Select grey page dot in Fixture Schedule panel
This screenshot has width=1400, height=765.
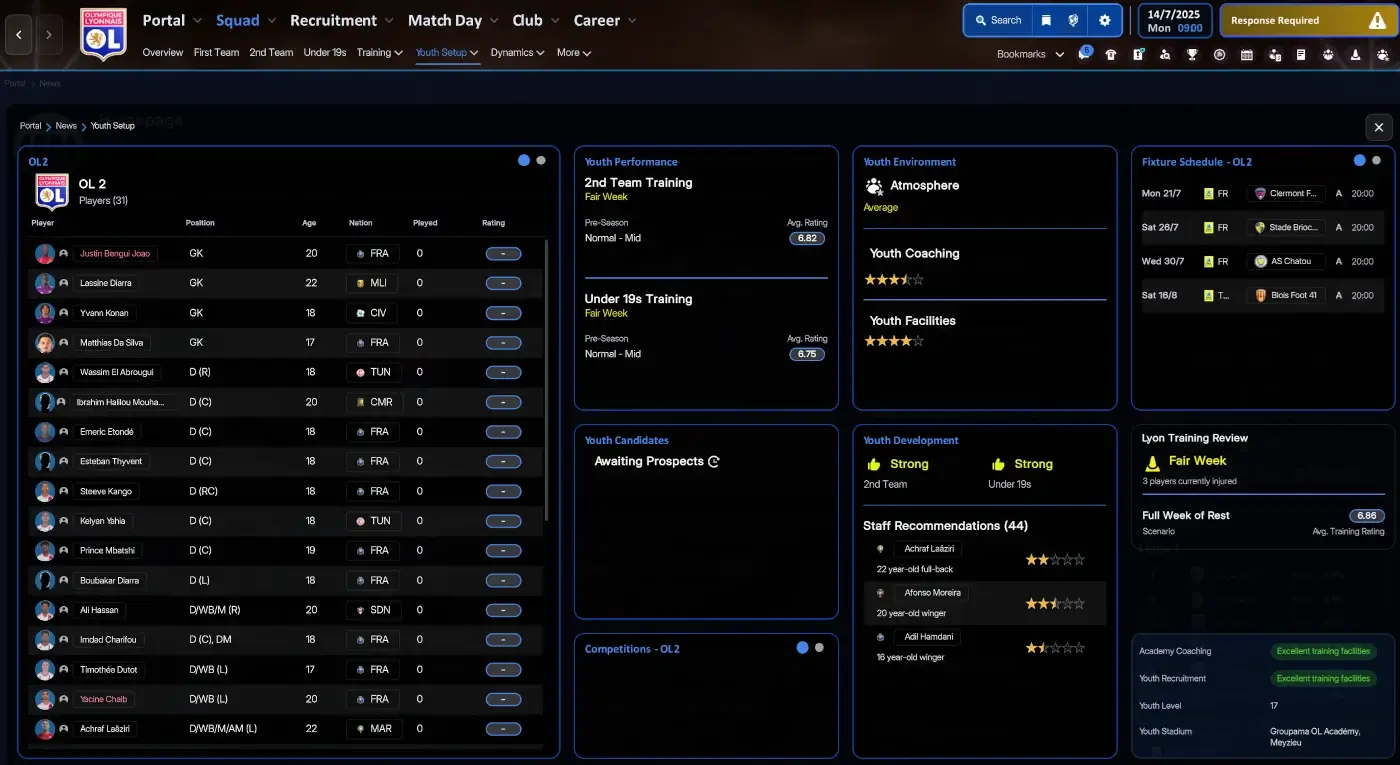tap(1376, 160)
